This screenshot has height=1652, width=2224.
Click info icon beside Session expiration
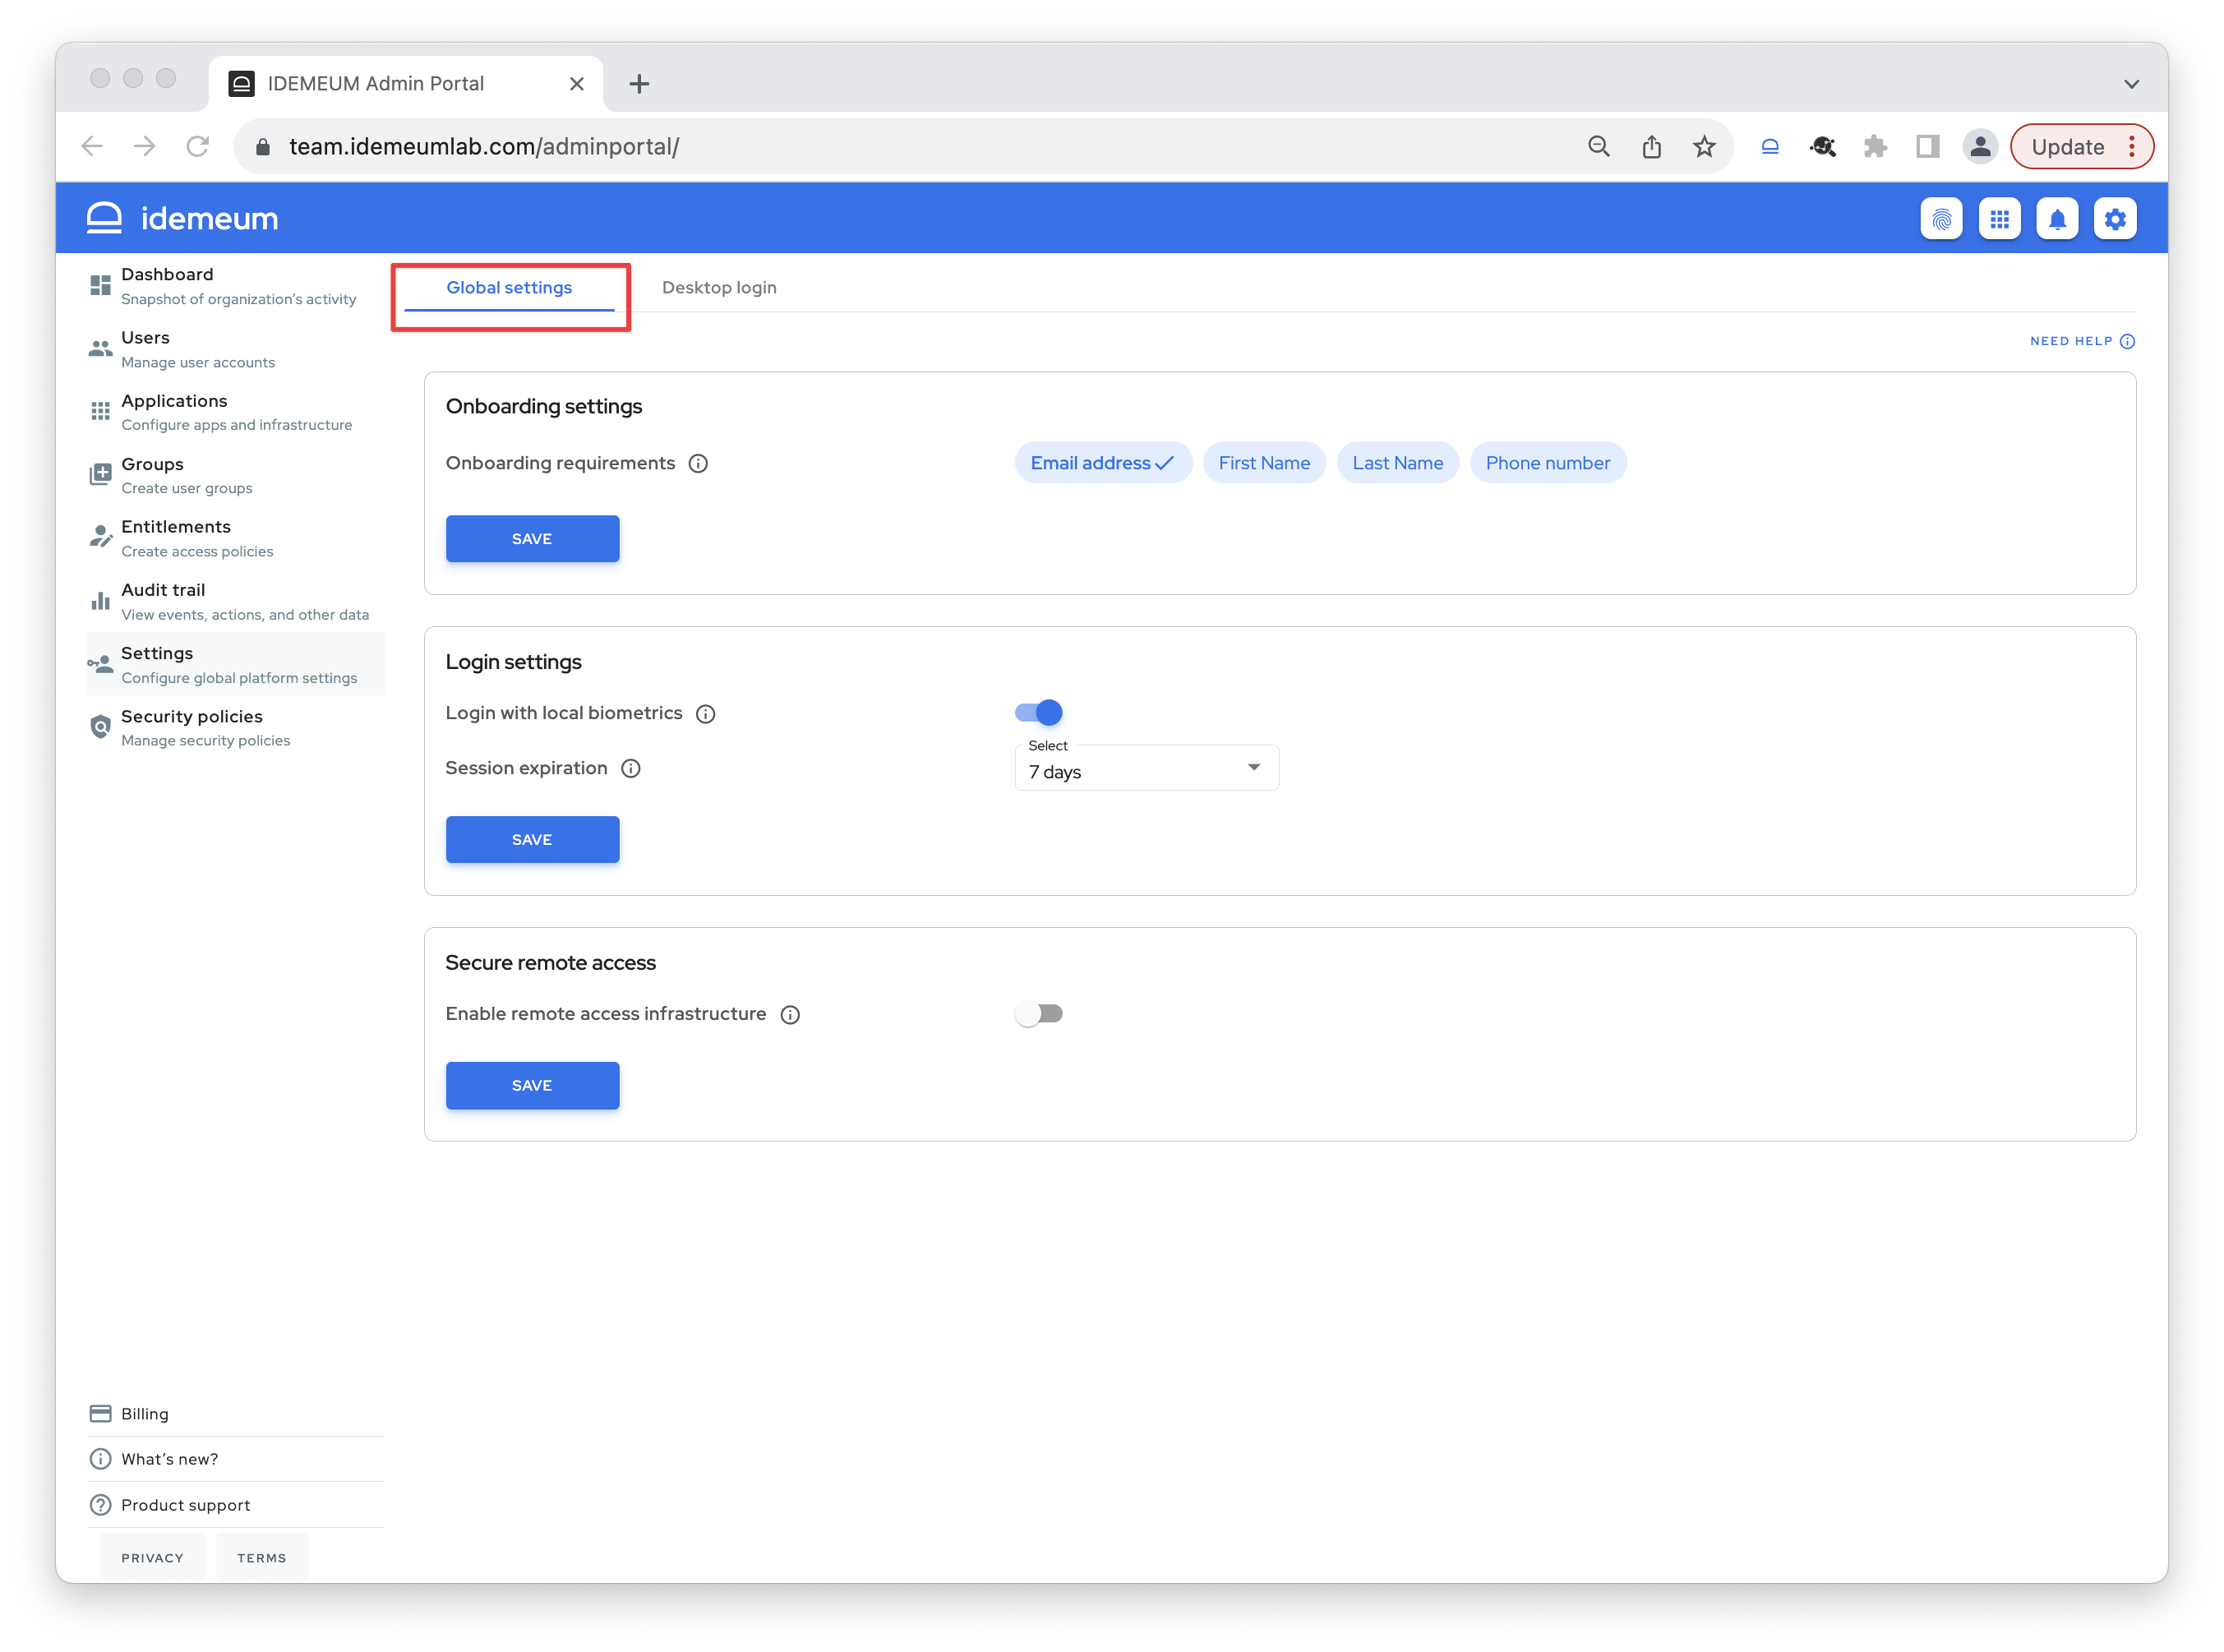tap(630, 769)
